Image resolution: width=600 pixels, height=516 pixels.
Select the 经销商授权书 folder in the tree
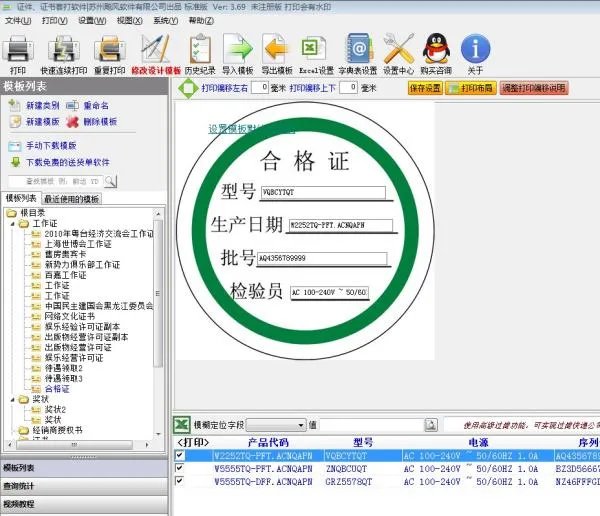pos(57,430)
